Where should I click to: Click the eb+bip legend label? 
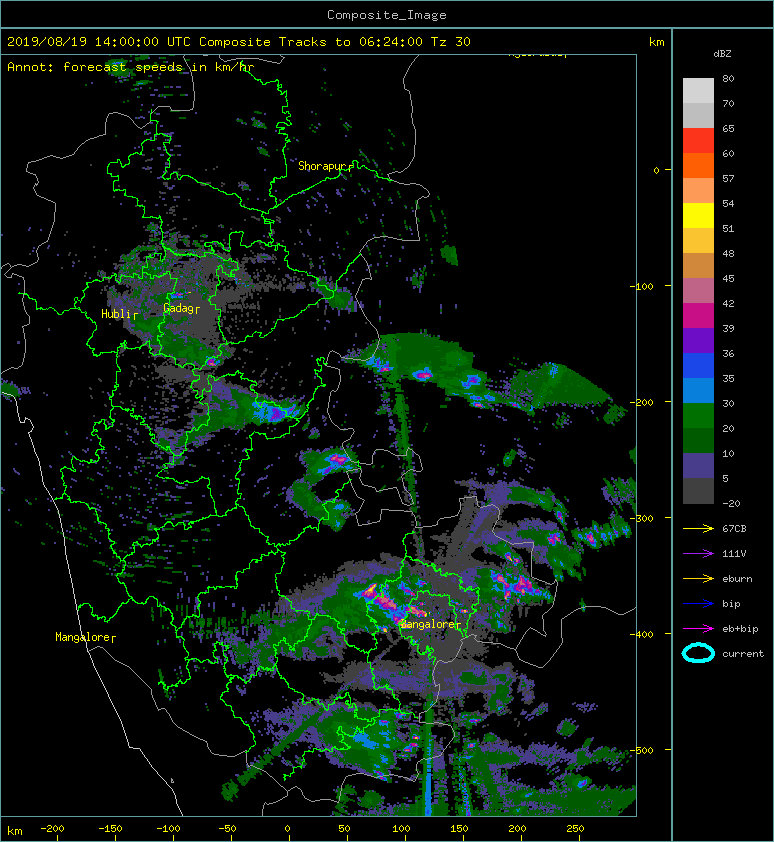coord(740,629)
